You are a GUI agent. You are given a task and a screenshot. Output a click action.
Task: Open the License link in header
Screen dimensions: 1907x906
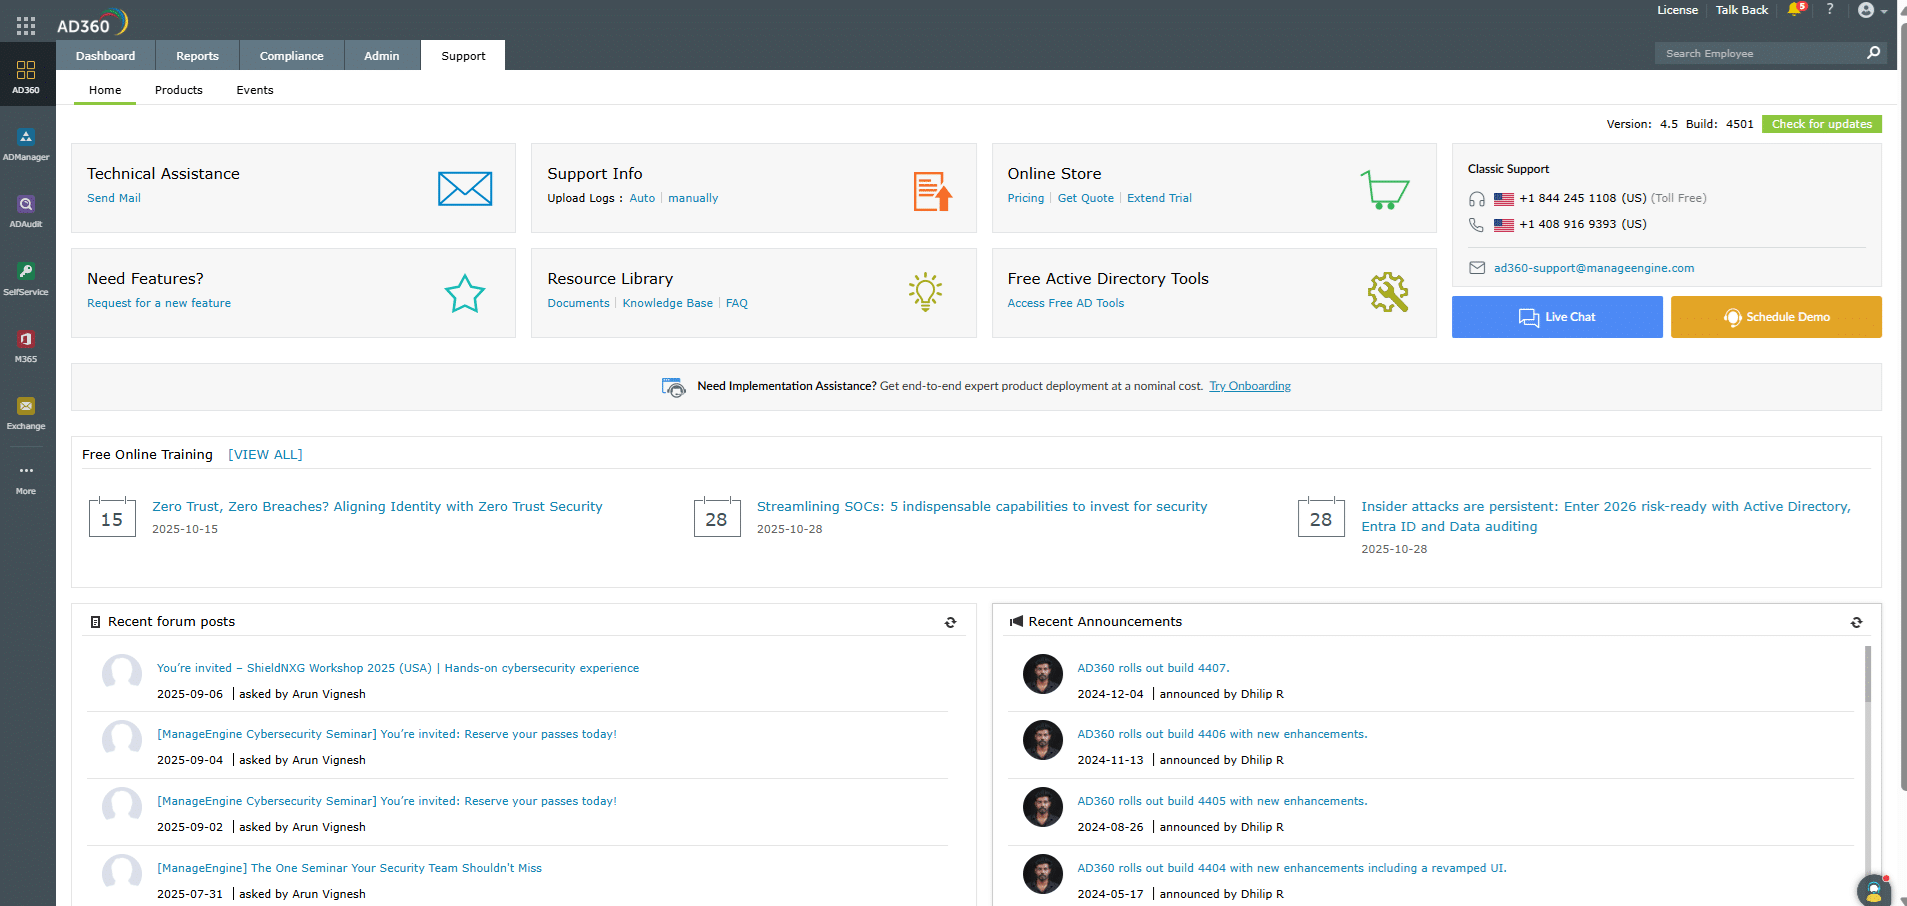click(x=1677, y=10)
